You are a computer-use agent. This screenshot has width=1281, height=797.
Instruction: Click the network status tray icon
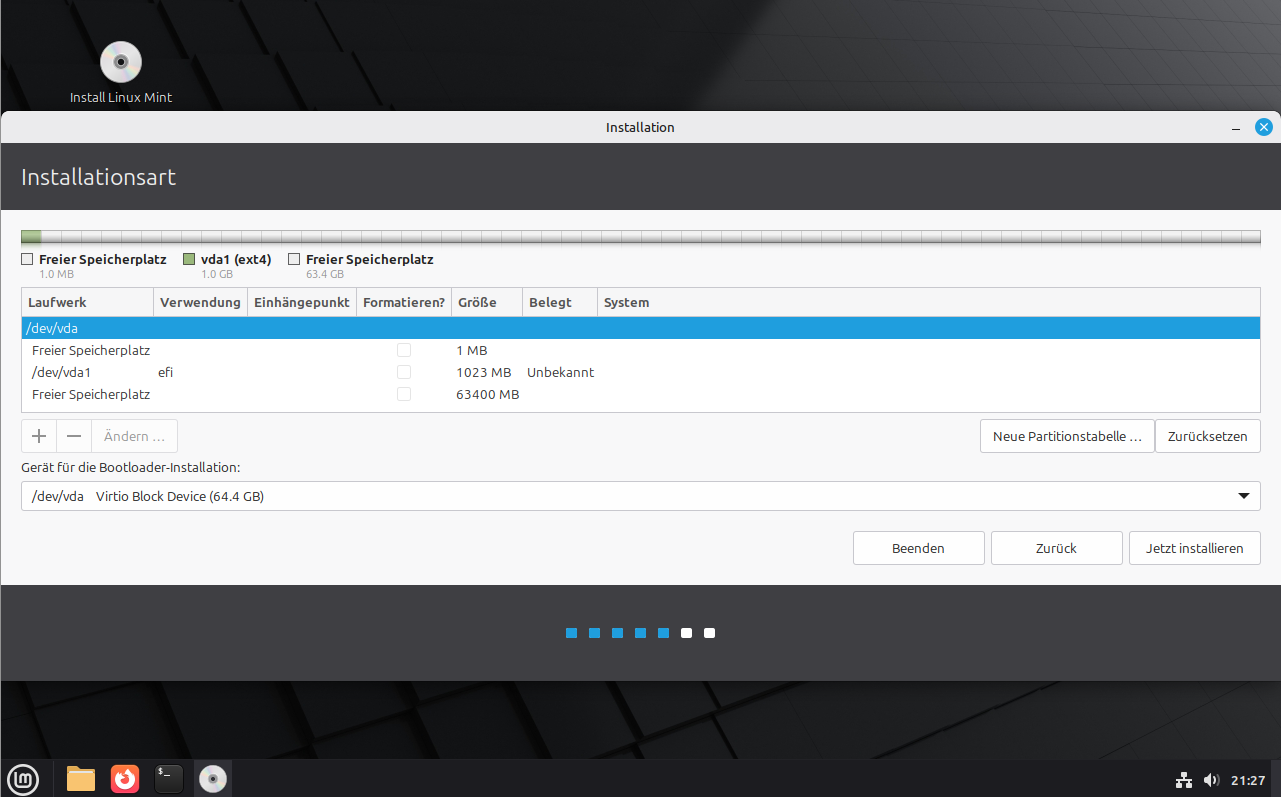pos(1184,780)
